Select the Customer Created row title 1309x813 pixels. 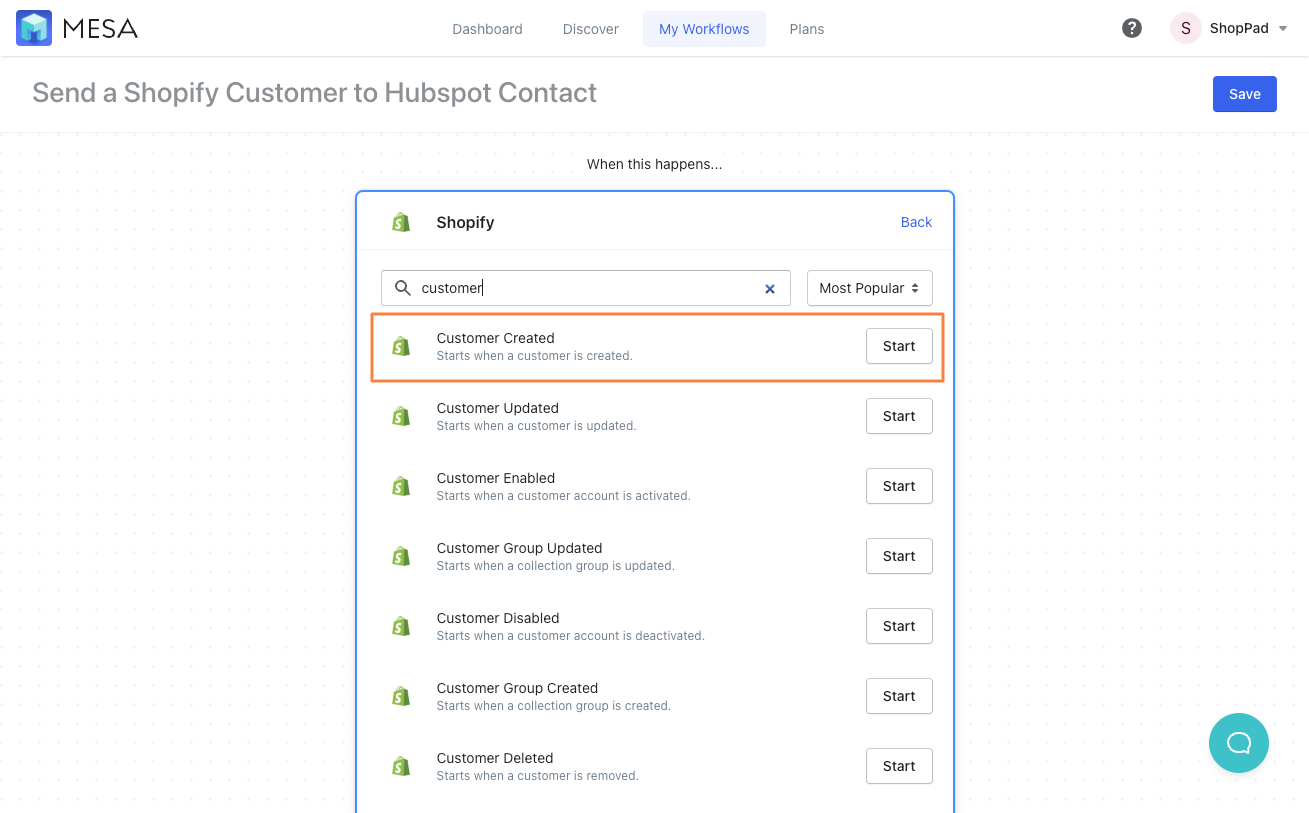pyautogui.click(x=495, y=338)
